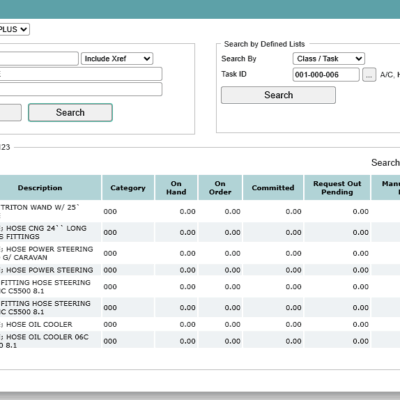Click the green-outlined Search button
This screenshot has width=400, height=400.
click(70, 113)
